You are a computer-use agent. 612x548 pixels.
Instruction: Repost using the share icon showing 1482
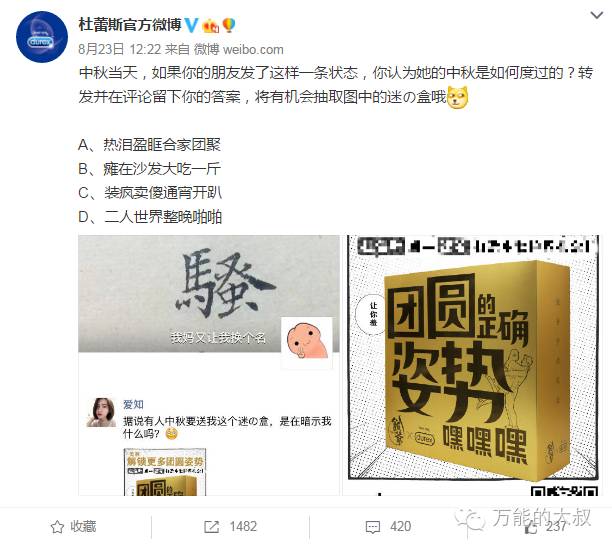(x=230, y=527)
